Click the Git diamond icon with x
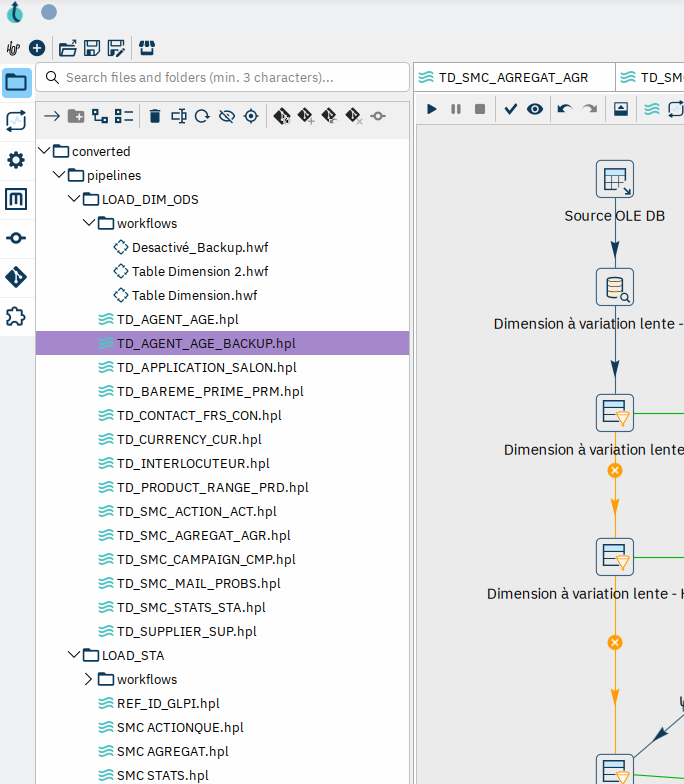The height and width of the screenshot is (784, 684). (x=354, y=116)
